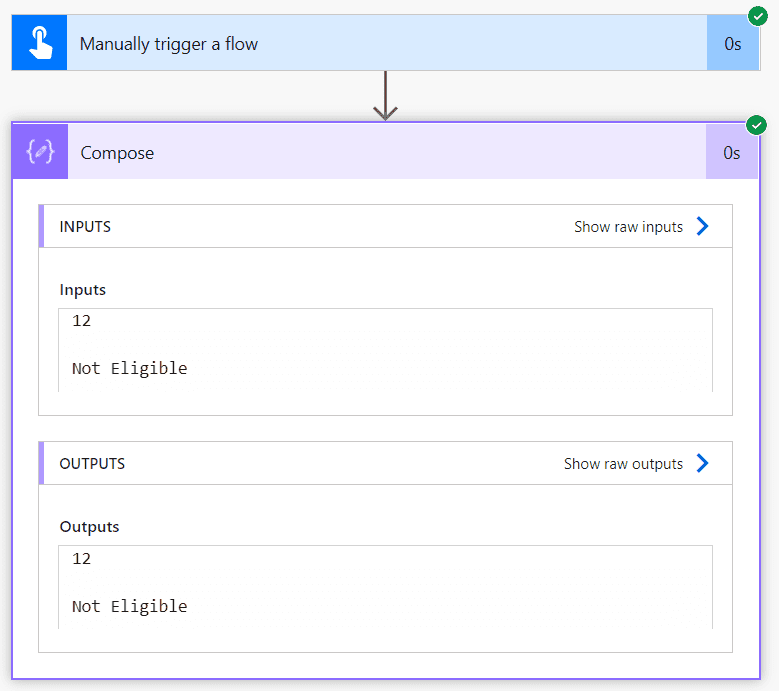Click the bold Inputs field label
The width and height of the screenshot is (779, 691).
click(82, 290)
